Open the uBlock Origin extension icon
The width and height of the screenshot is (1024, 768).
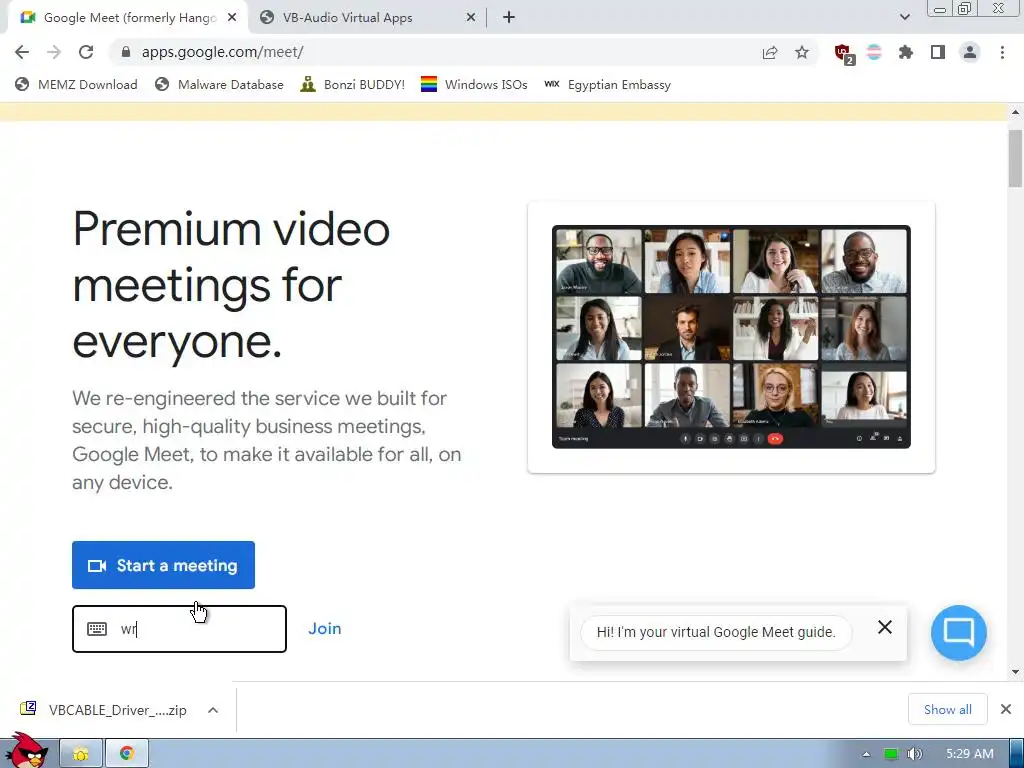[x=844, y=53]
